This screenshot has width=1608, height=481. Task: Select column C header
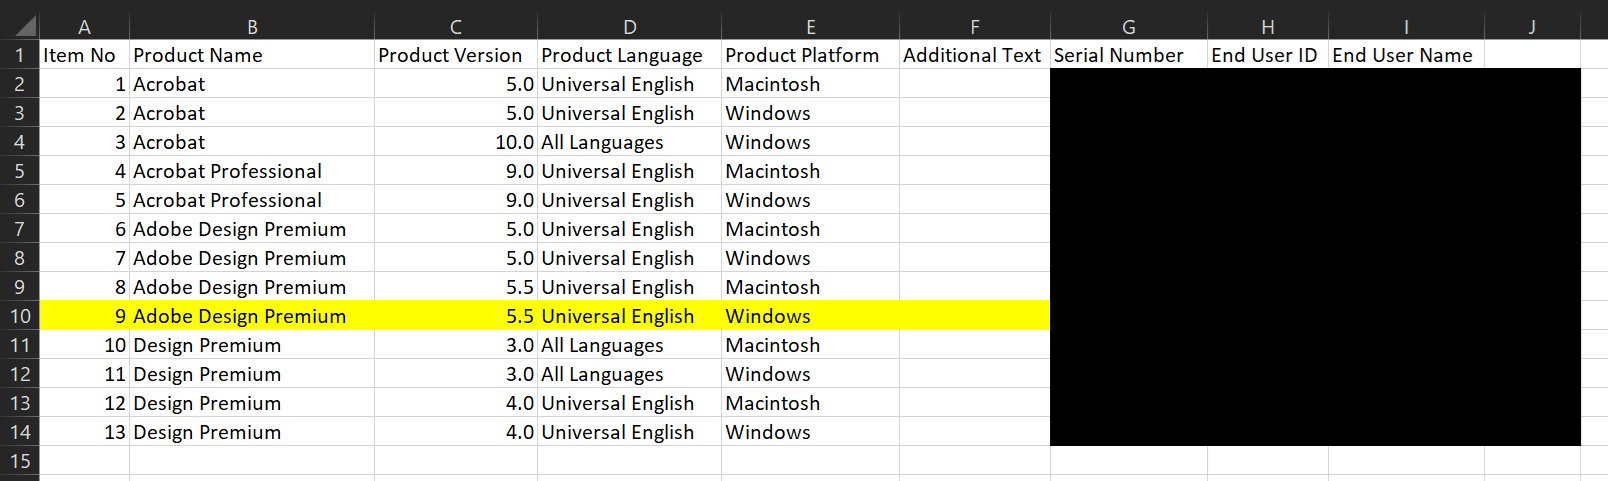point(455,27)
